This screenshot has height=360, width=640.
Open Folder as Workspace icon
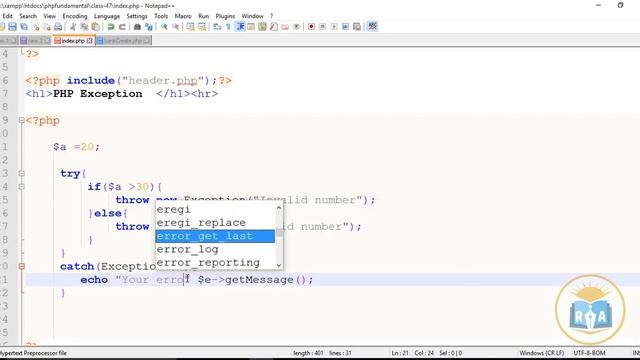tap(285, 27)
